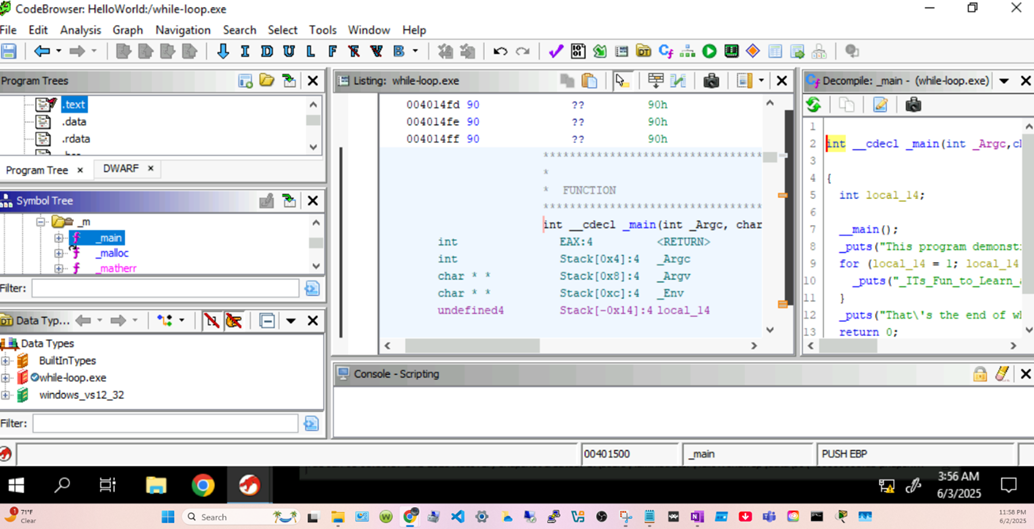Open the Data Type Manager menu dropdown triangle

290,321
